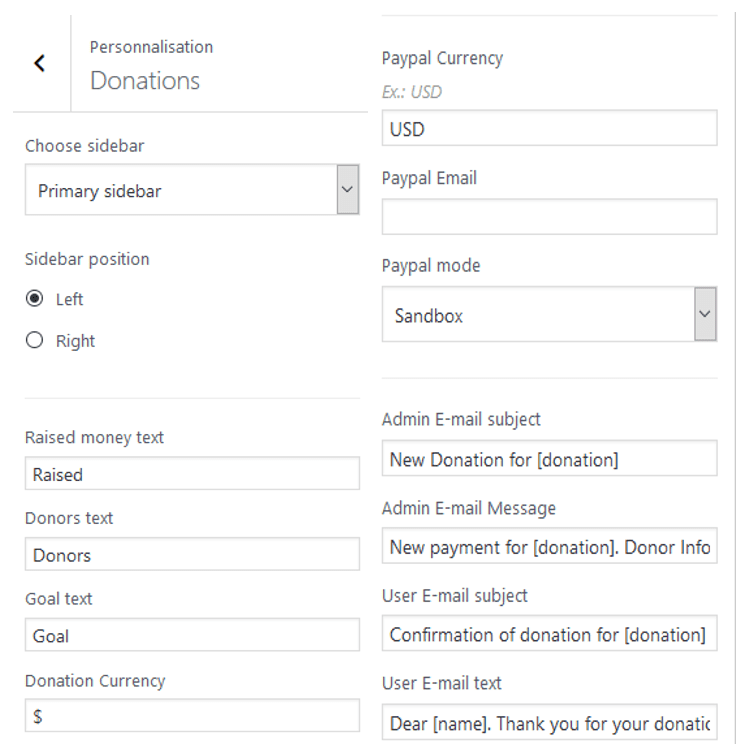Screen dimensions: 736x744
Task: Click the Raised money text field
Action: pos(192,473)
